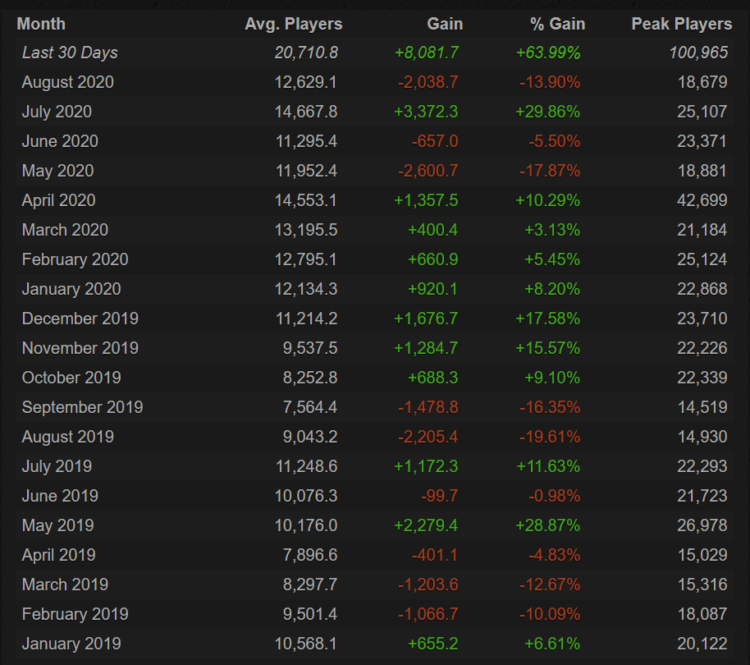Screen dimensions: 750x665
Task: Click the 42,699 peak players value
Action: pyautogui.click(x=702, y=200)
